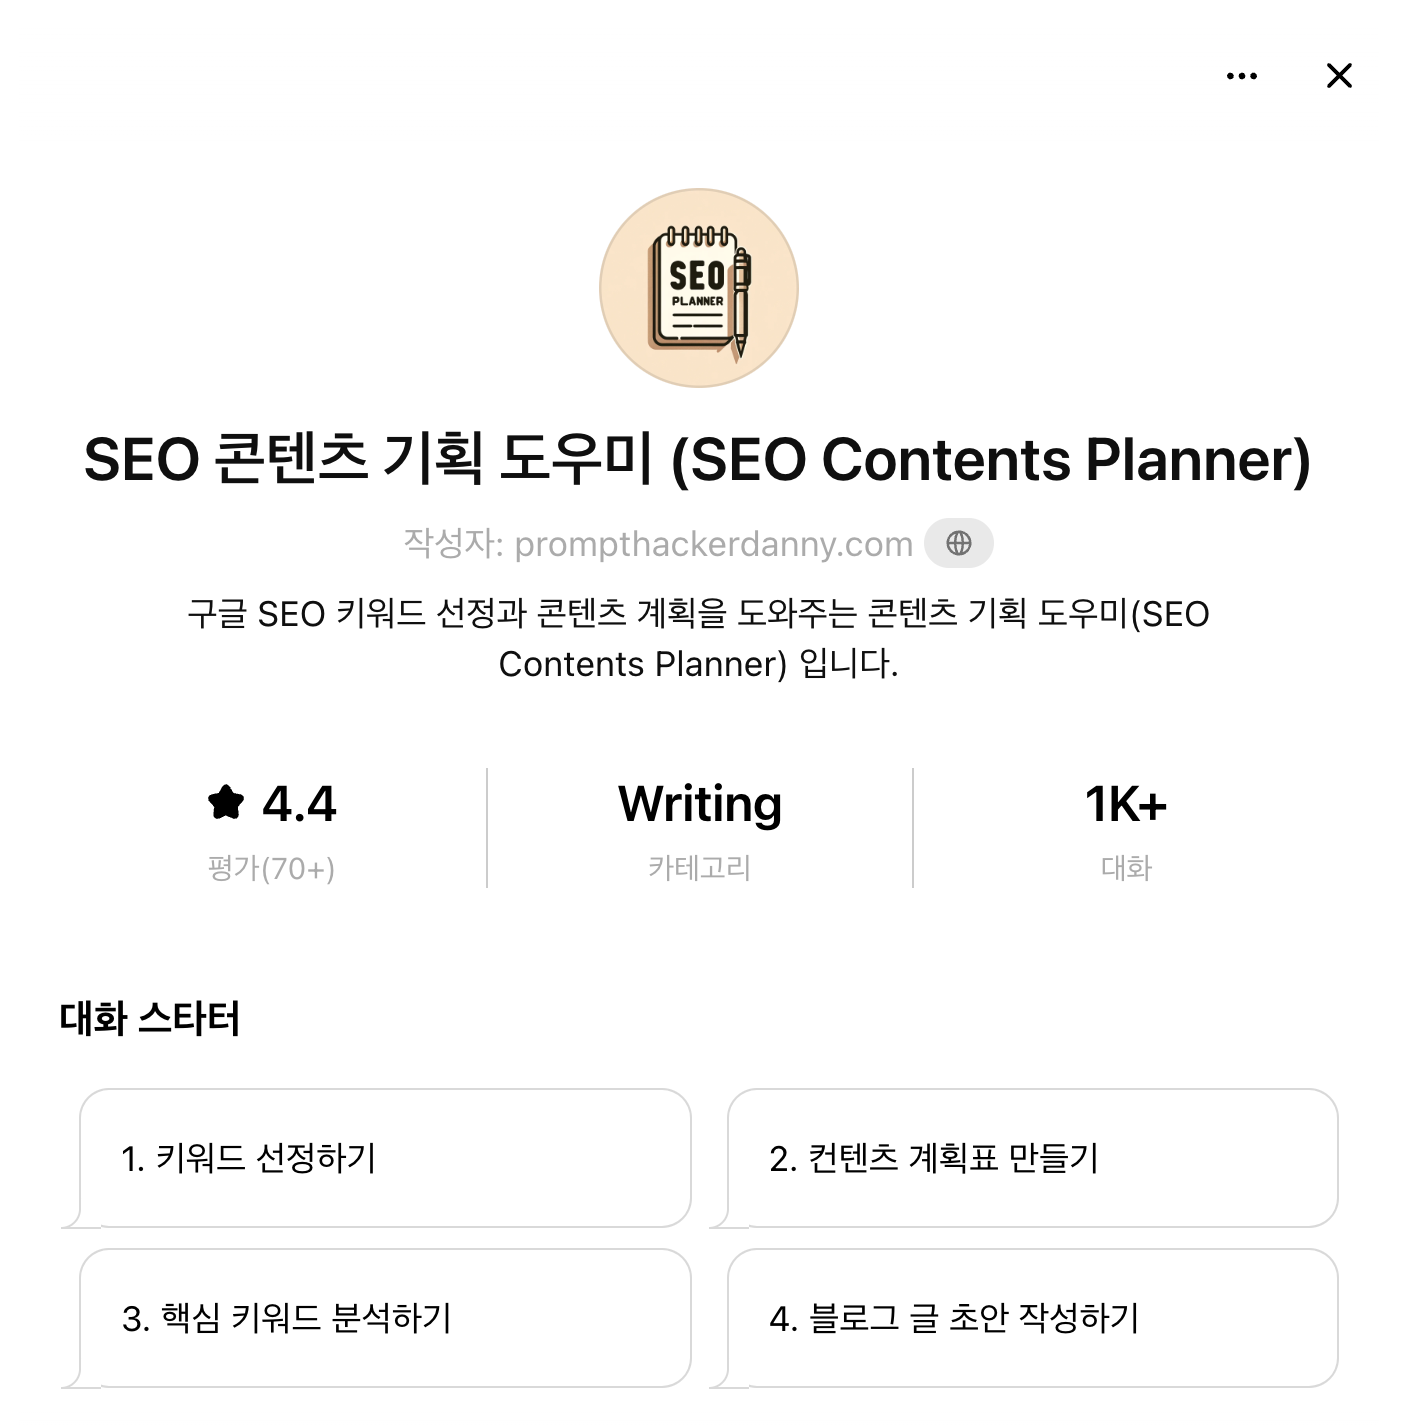Open the more options ellipsis menu

coord(1241,75)
